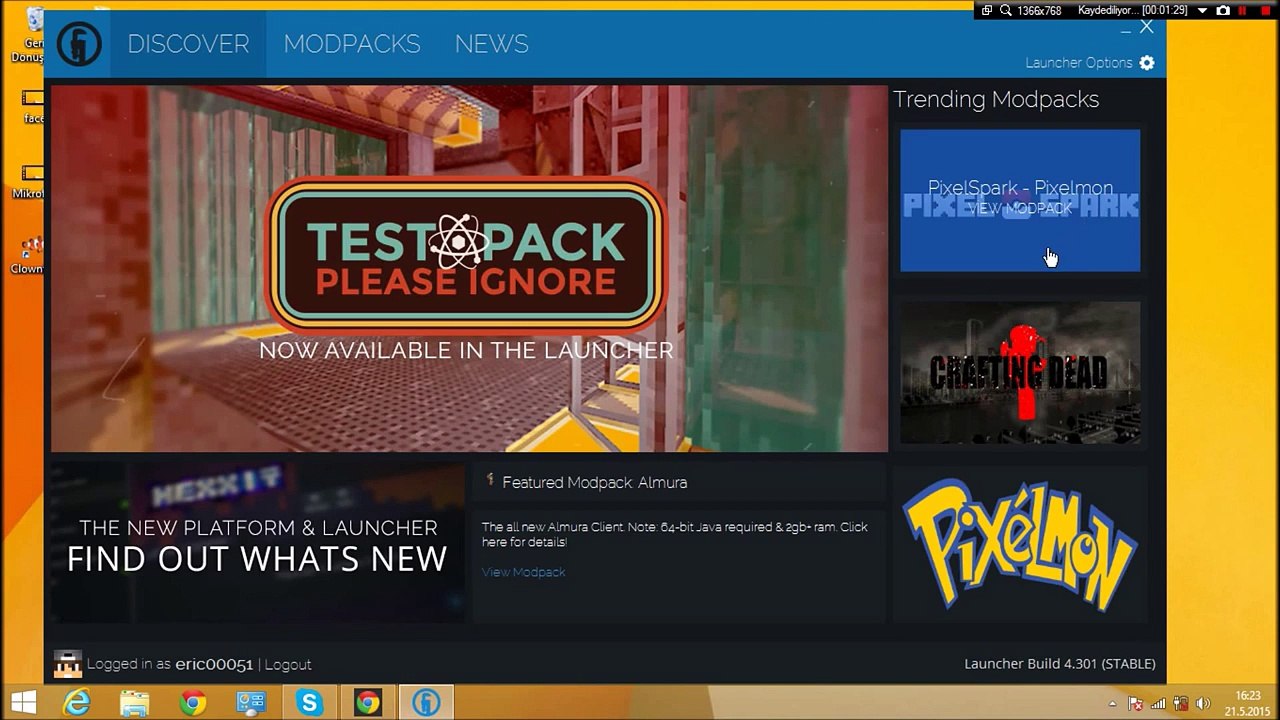Open the yellow Pixelmon modpack thumbnail

(1020, 544)
